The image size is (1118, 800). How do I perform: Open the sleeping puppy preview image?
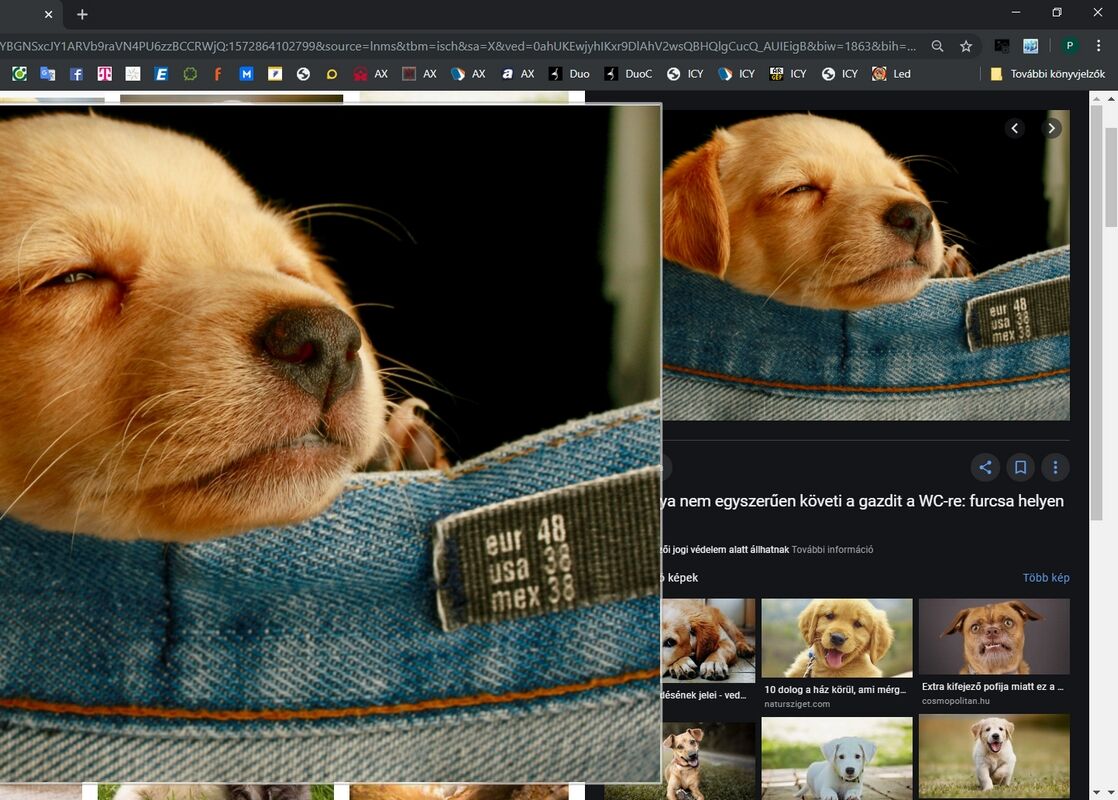[866, 265]
